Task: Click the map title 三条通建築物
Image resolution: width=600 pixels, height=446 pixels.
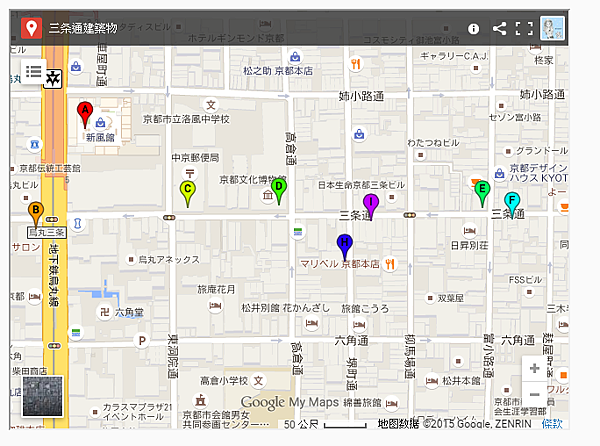Action: coord(83,28)
